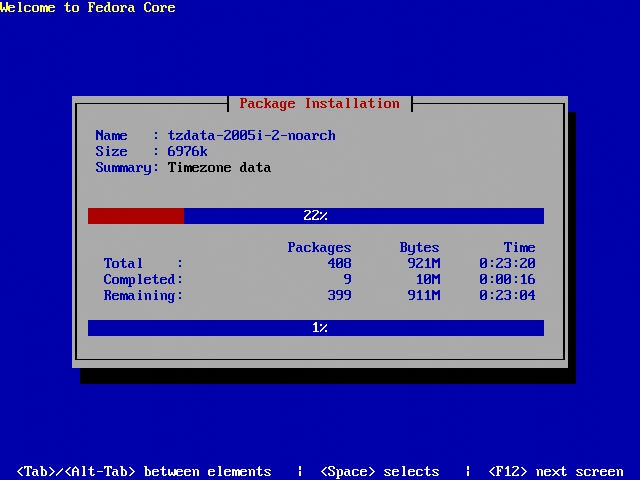Image resolution: width=640 pixels, height=480 pixels.
Task: Click the Package Installation dialog title
Action: (x=319, y=104)
